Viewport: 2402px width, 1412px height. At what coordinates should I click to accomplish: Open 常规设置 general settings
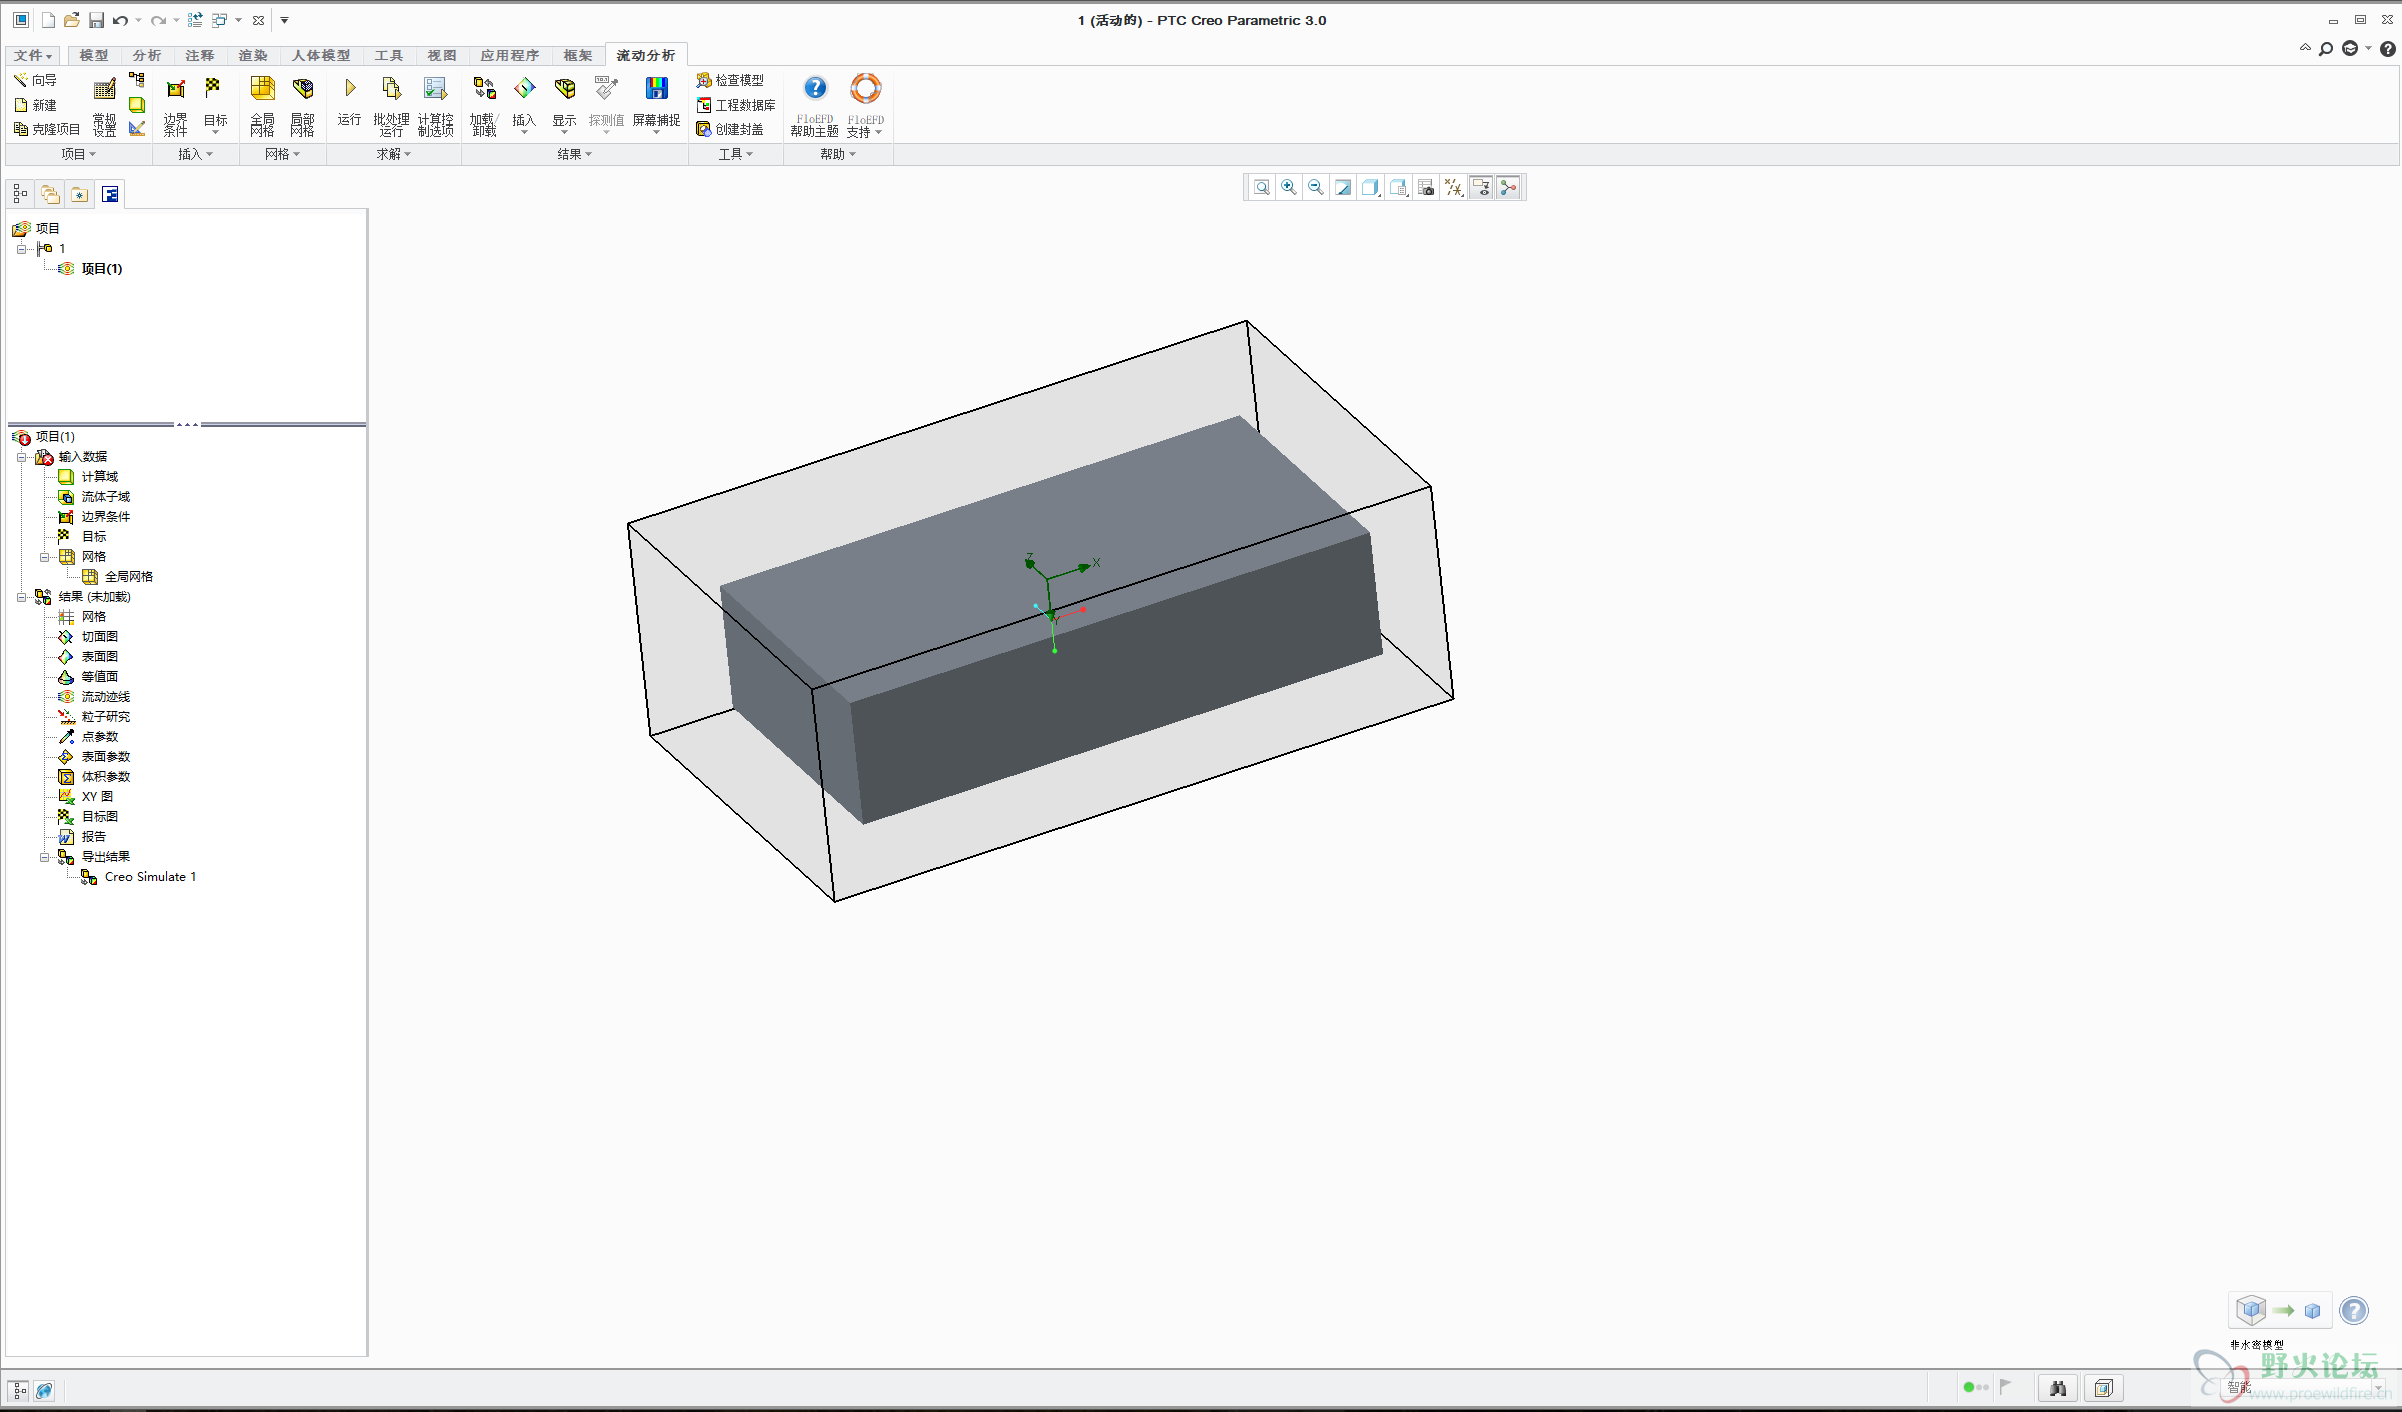(104, 106)
